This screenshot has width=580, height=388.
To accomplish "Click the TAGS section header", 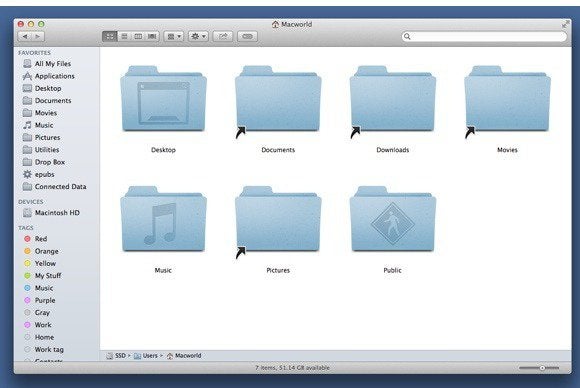I will 26,228.
